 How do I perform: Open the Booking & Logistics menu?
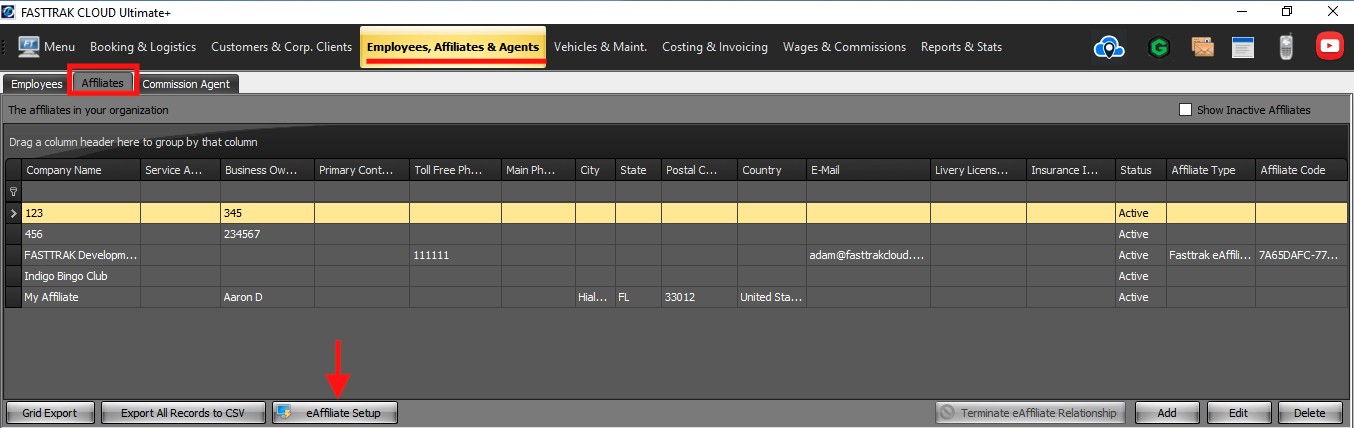(145, 47)
